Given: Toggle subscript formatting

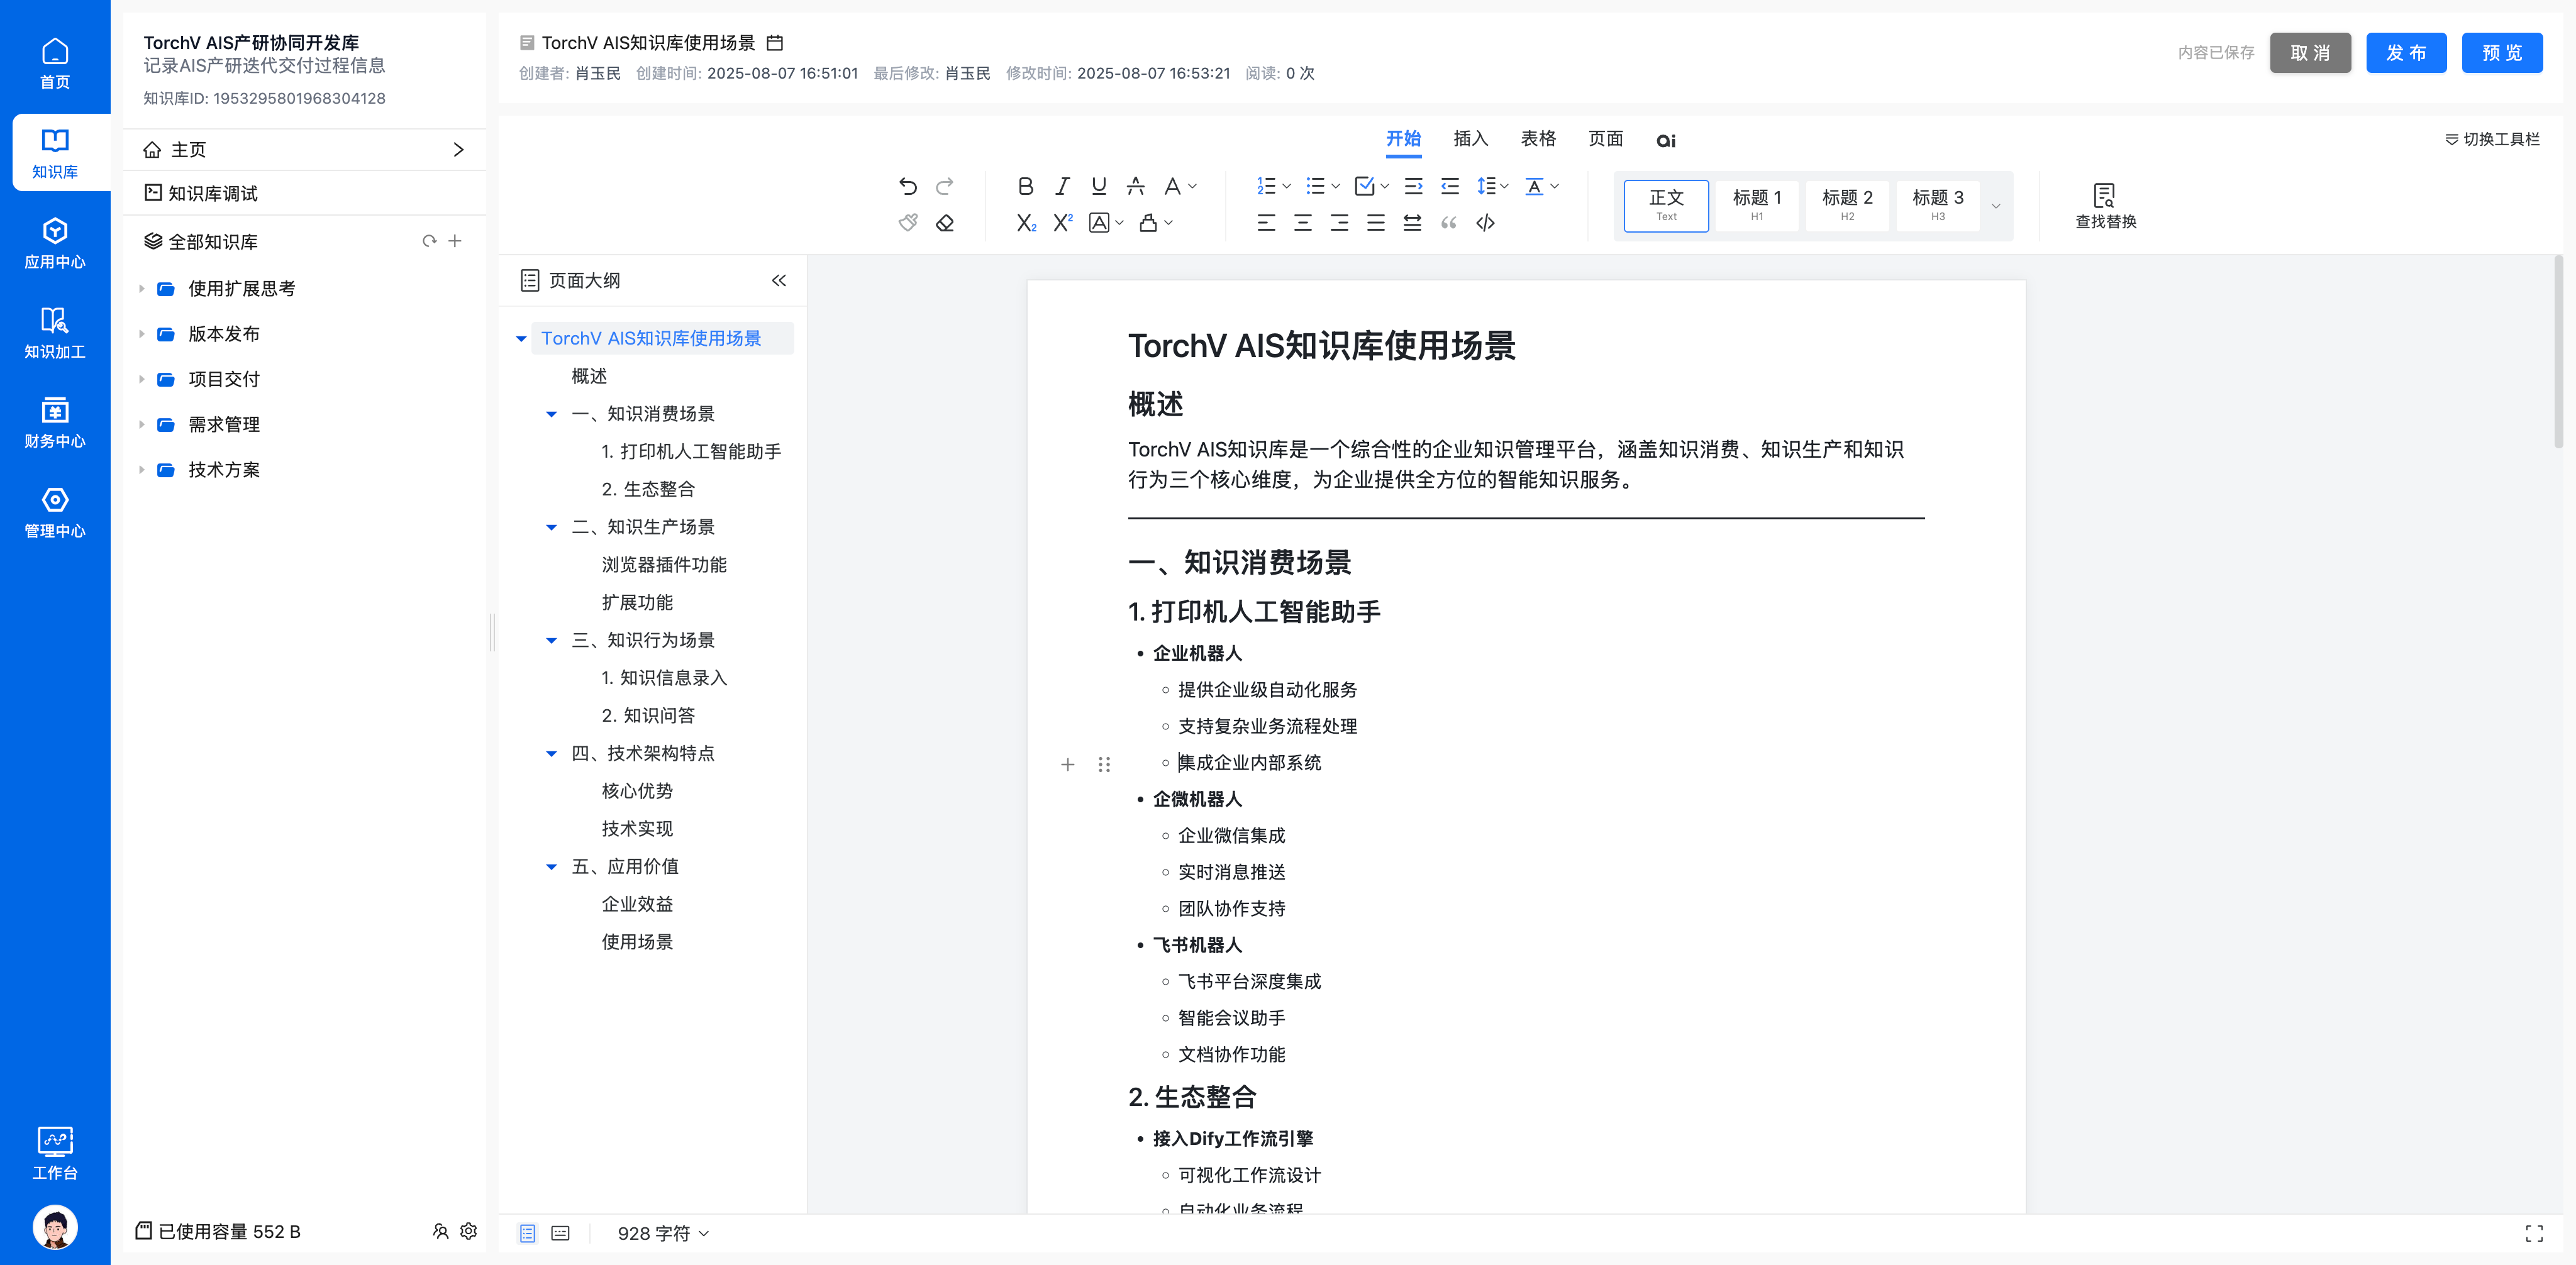Looking at the screenshot, I should pos(1026,223).
